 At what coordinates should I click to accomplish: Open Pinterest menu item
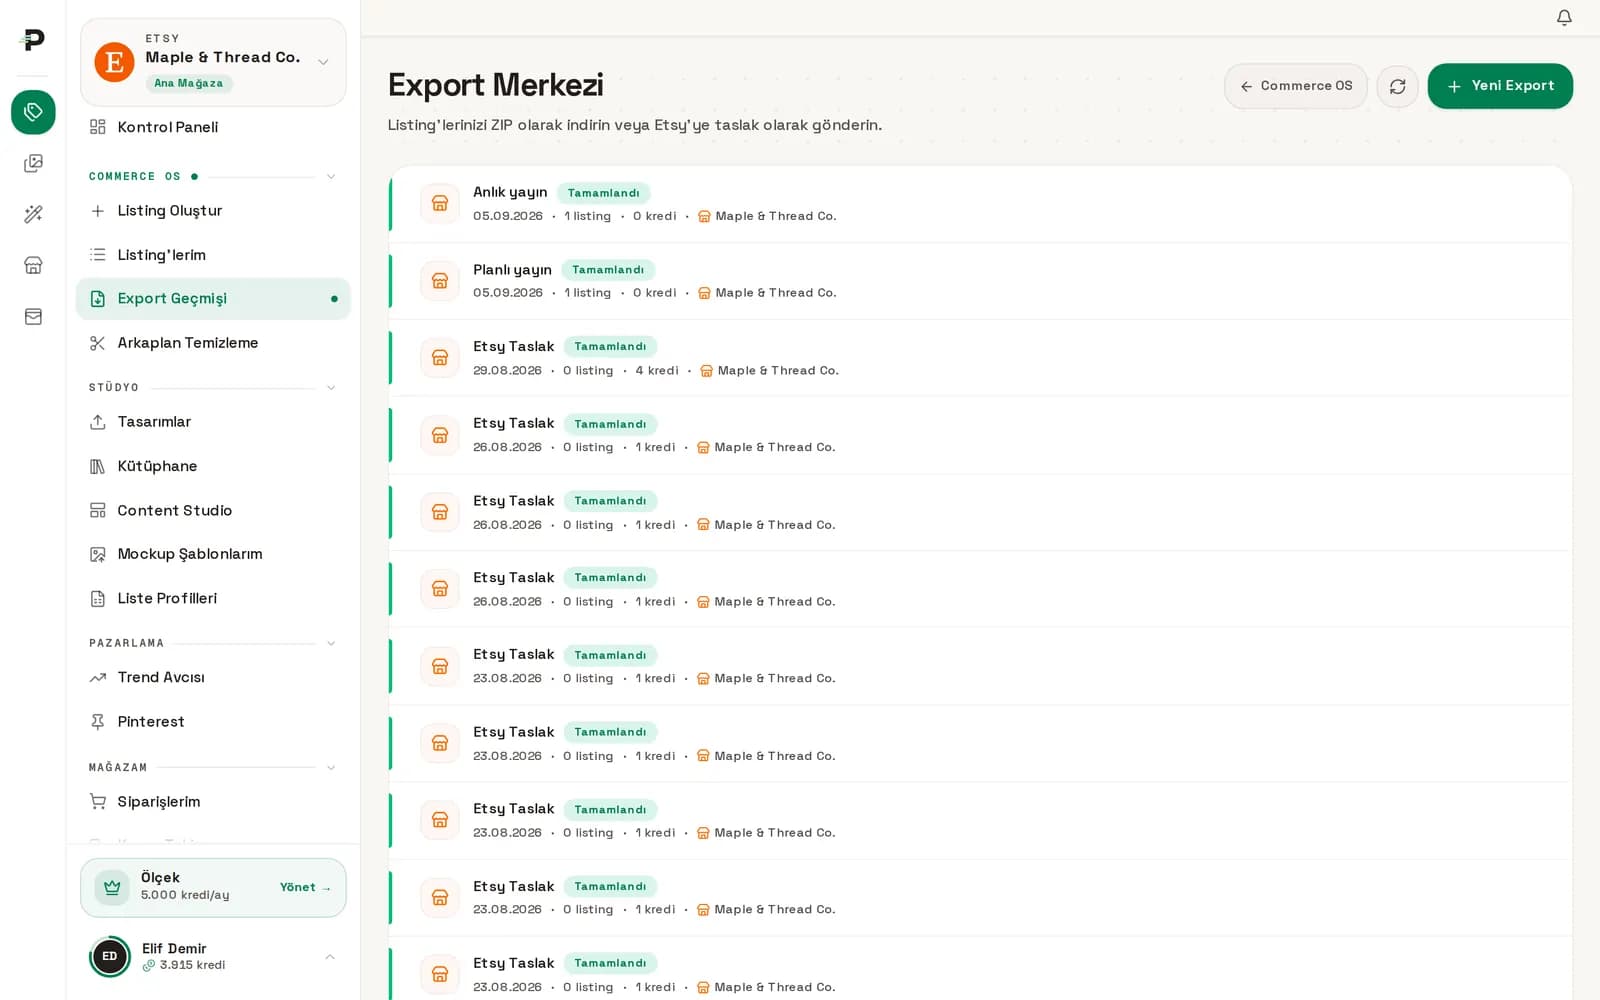coord(213,721)
